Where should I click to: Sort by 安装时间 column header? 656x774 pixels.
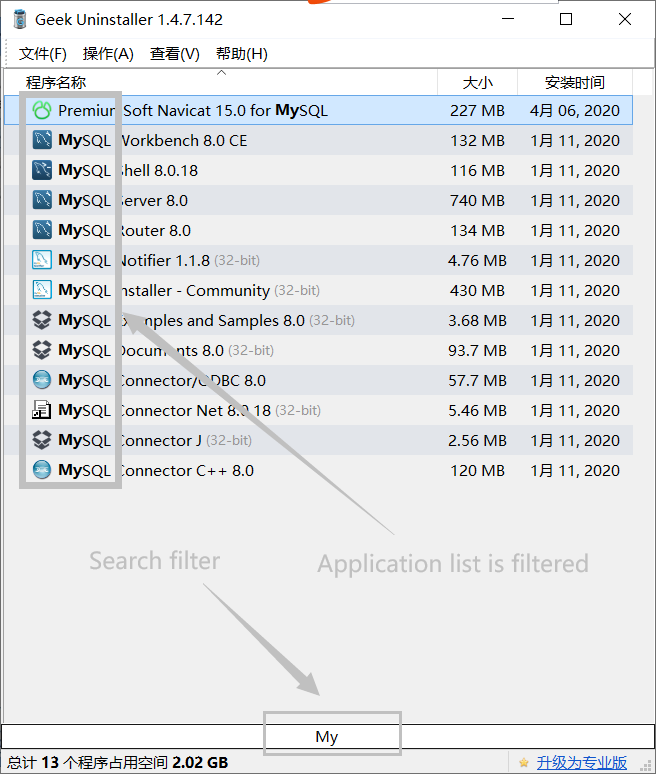coord(575,82)
